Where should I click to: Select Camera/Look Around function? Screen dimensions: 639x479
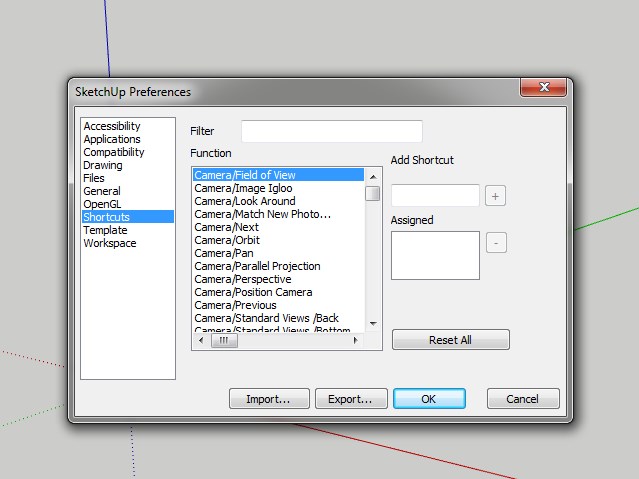point(278,201)
